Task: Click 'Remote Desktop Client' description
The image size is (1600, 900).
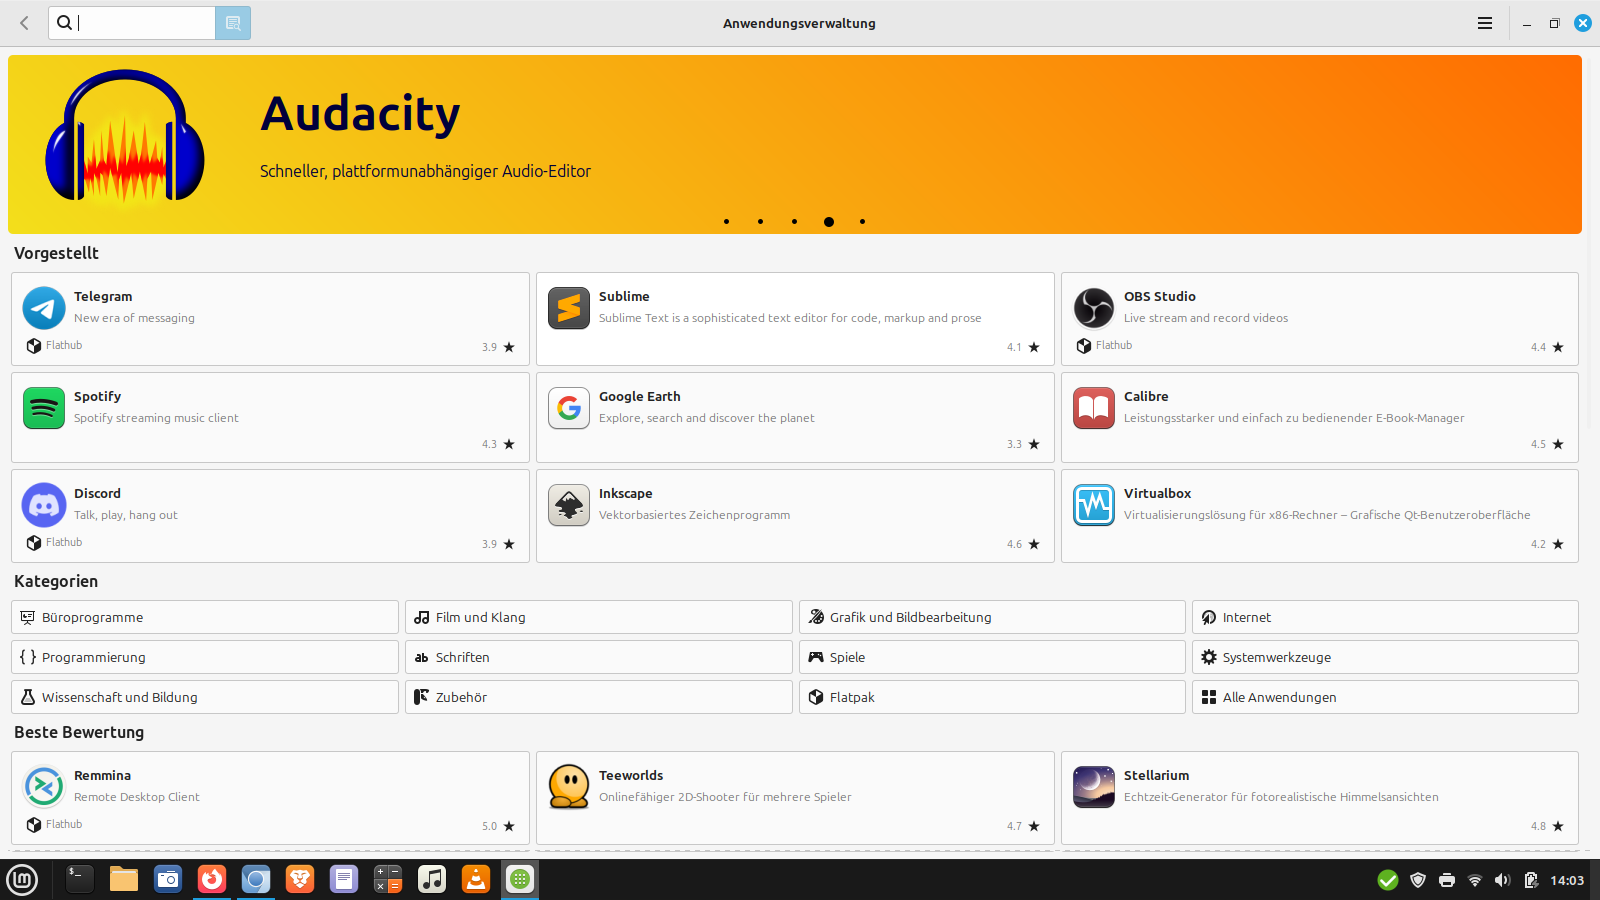Action: (137, 797)
